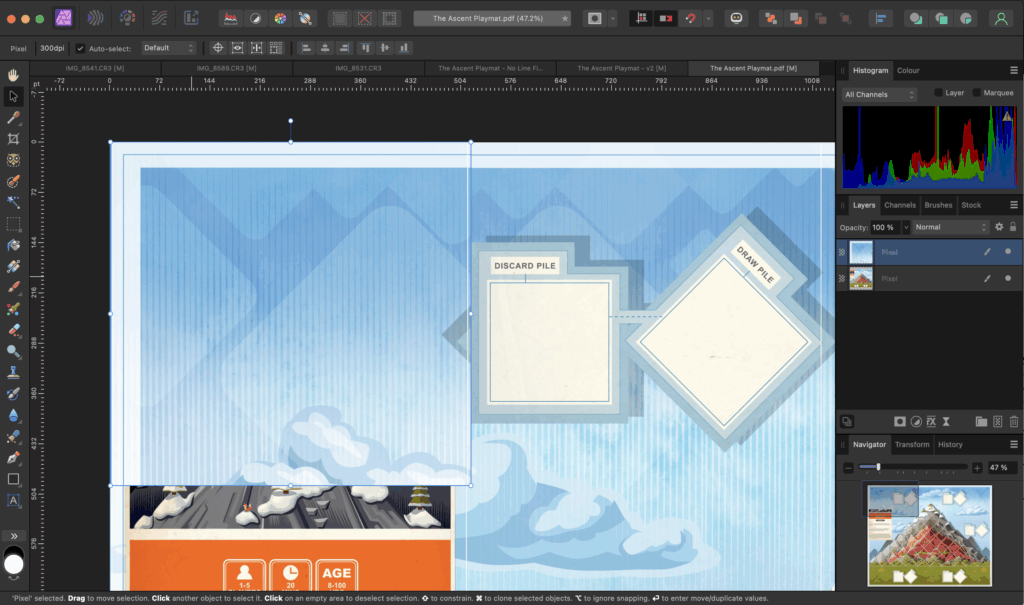
Task: Hide the top blue Pixel layer
Action: click(1008, 252)
